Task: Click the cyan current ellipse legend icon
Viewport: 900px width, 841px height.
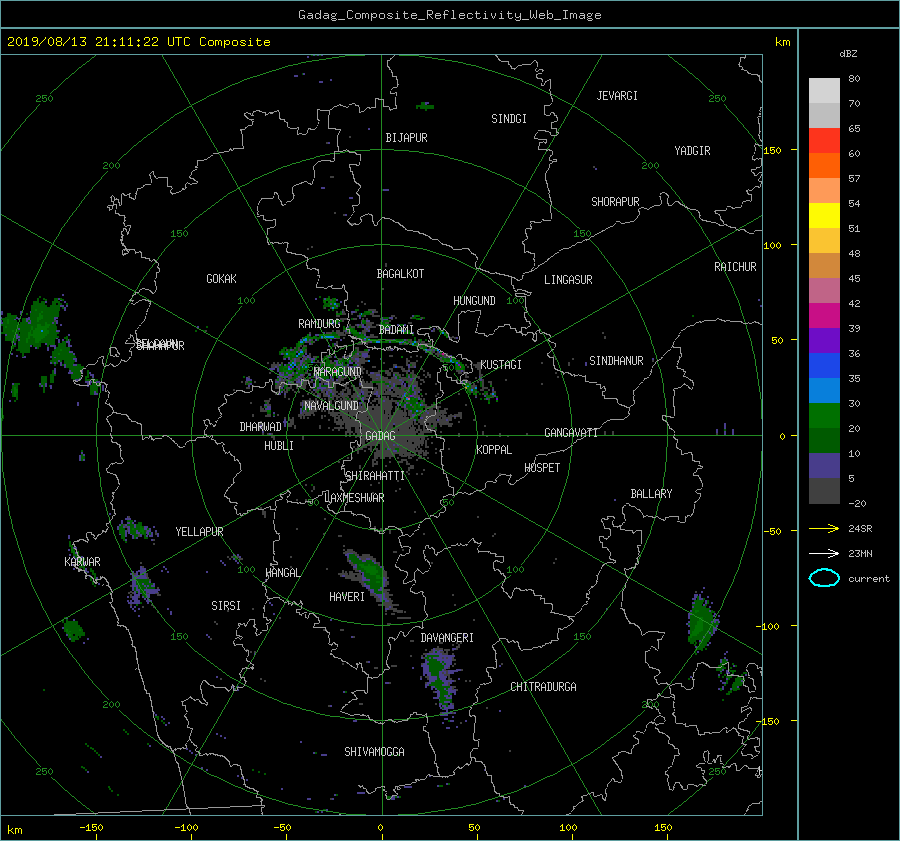Action: pos(824,578)
